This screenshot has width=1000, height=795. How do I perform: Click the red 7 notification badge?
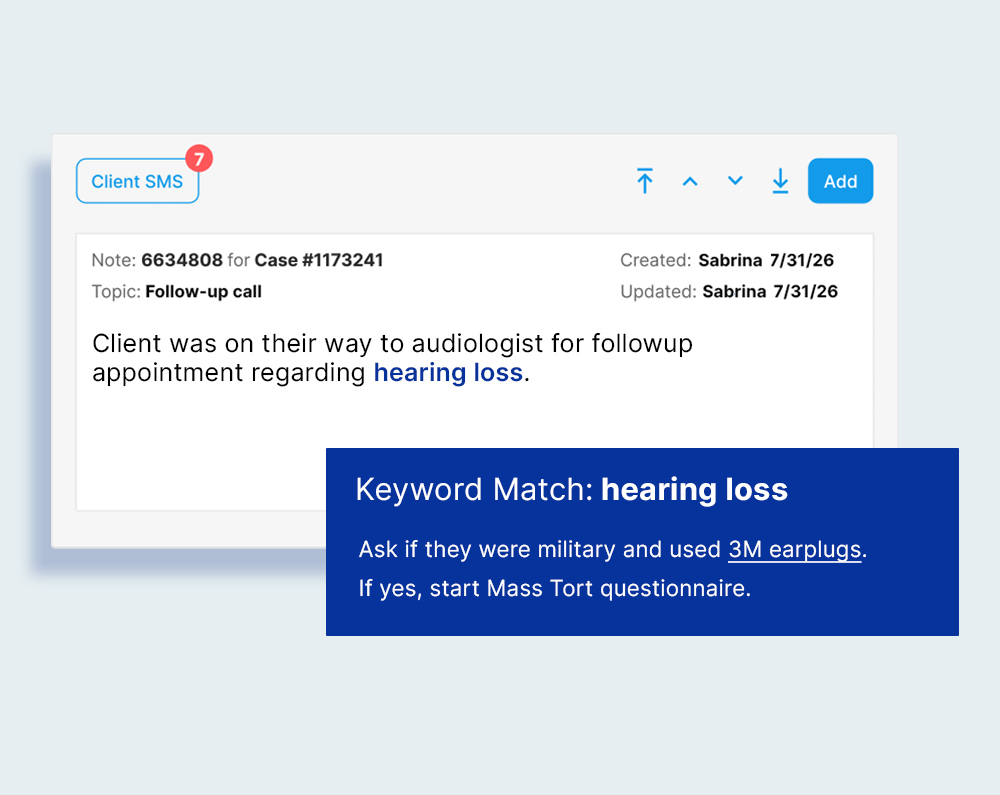[199, 158]
